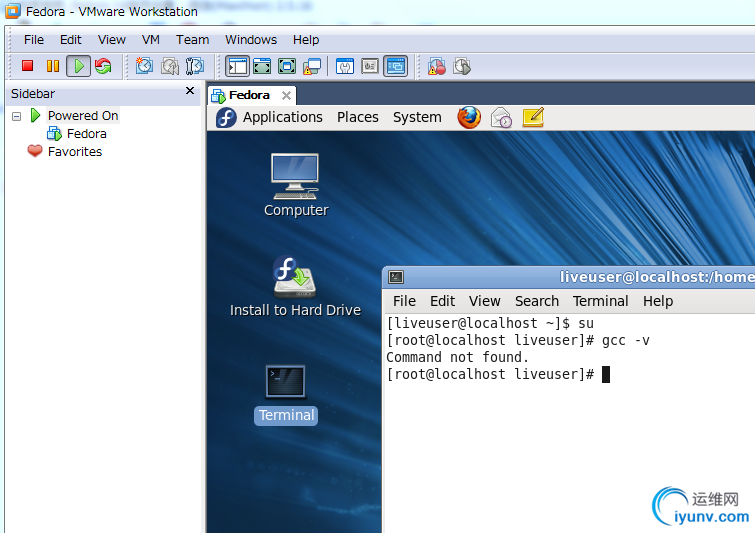Open the Team menu
755x533 pixels.
pyautogui.click(x=192, y=39)
